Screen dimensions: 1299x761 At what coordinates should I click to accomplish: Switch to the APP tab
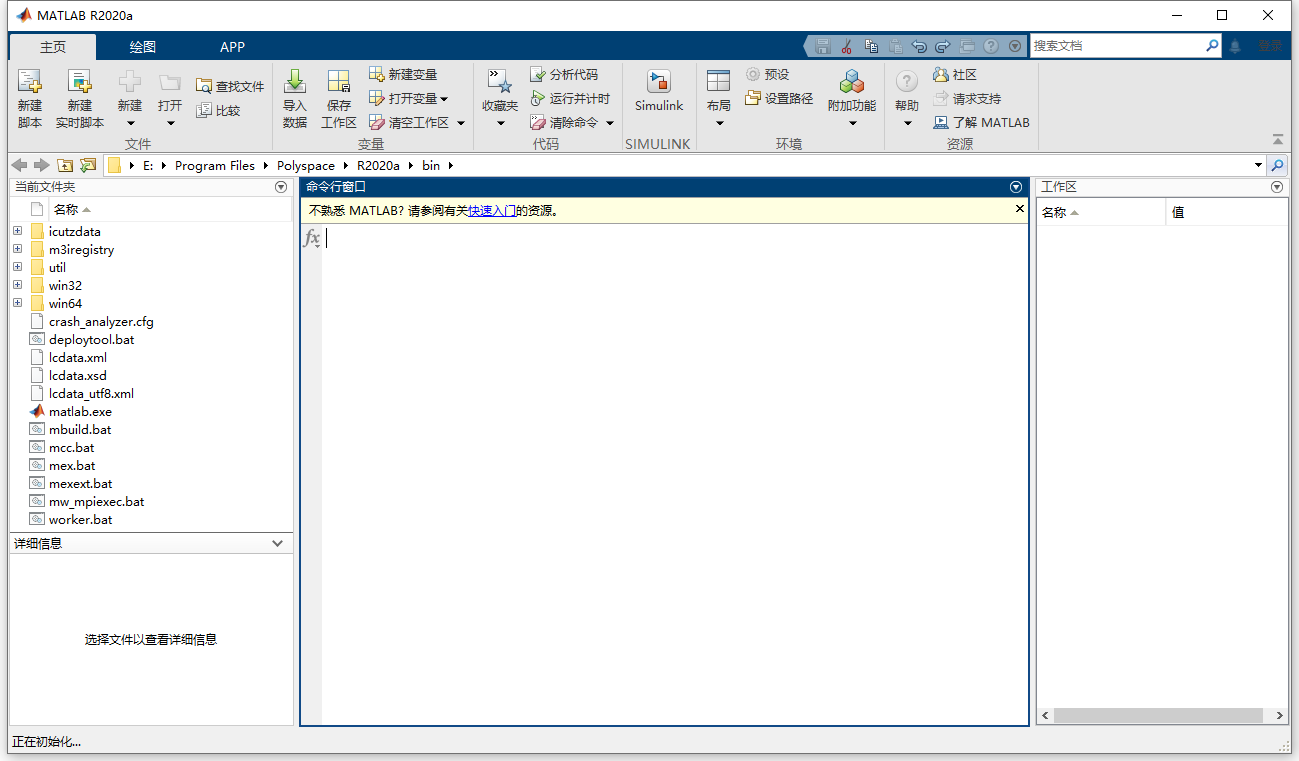coord(232,47)
